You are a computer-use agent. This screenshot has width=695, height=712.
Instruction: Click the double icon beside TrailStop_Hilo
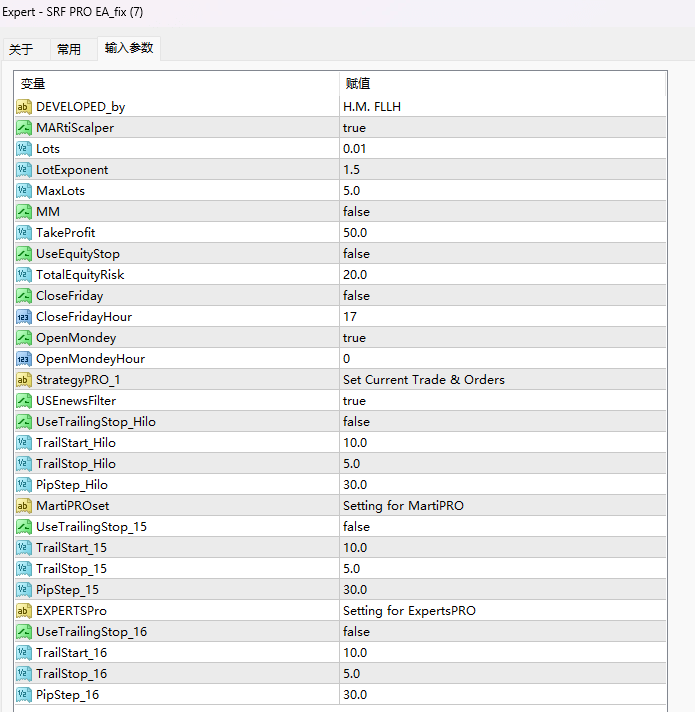coord(24,464)
